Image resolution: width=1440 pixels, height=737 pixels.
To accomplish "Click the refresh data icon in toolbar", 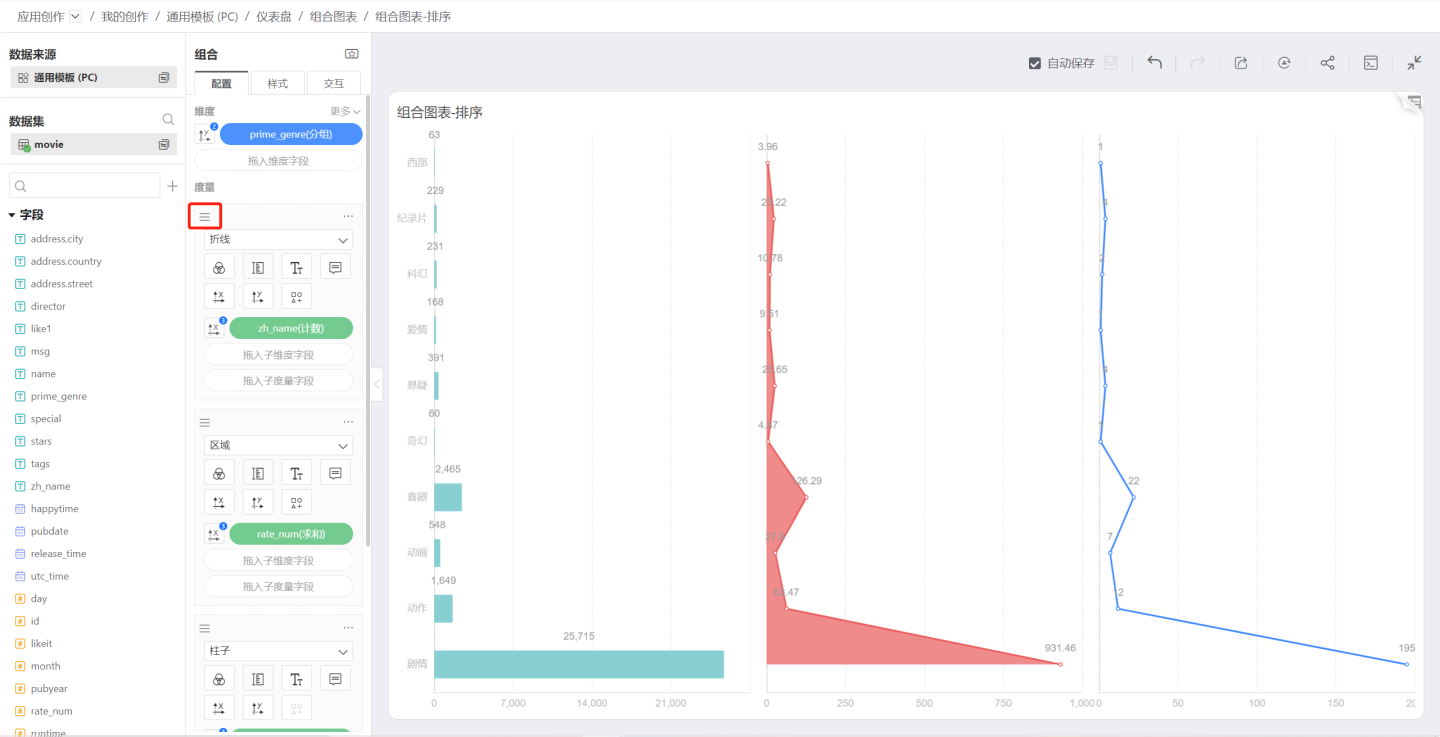I will coord(1284,63).
